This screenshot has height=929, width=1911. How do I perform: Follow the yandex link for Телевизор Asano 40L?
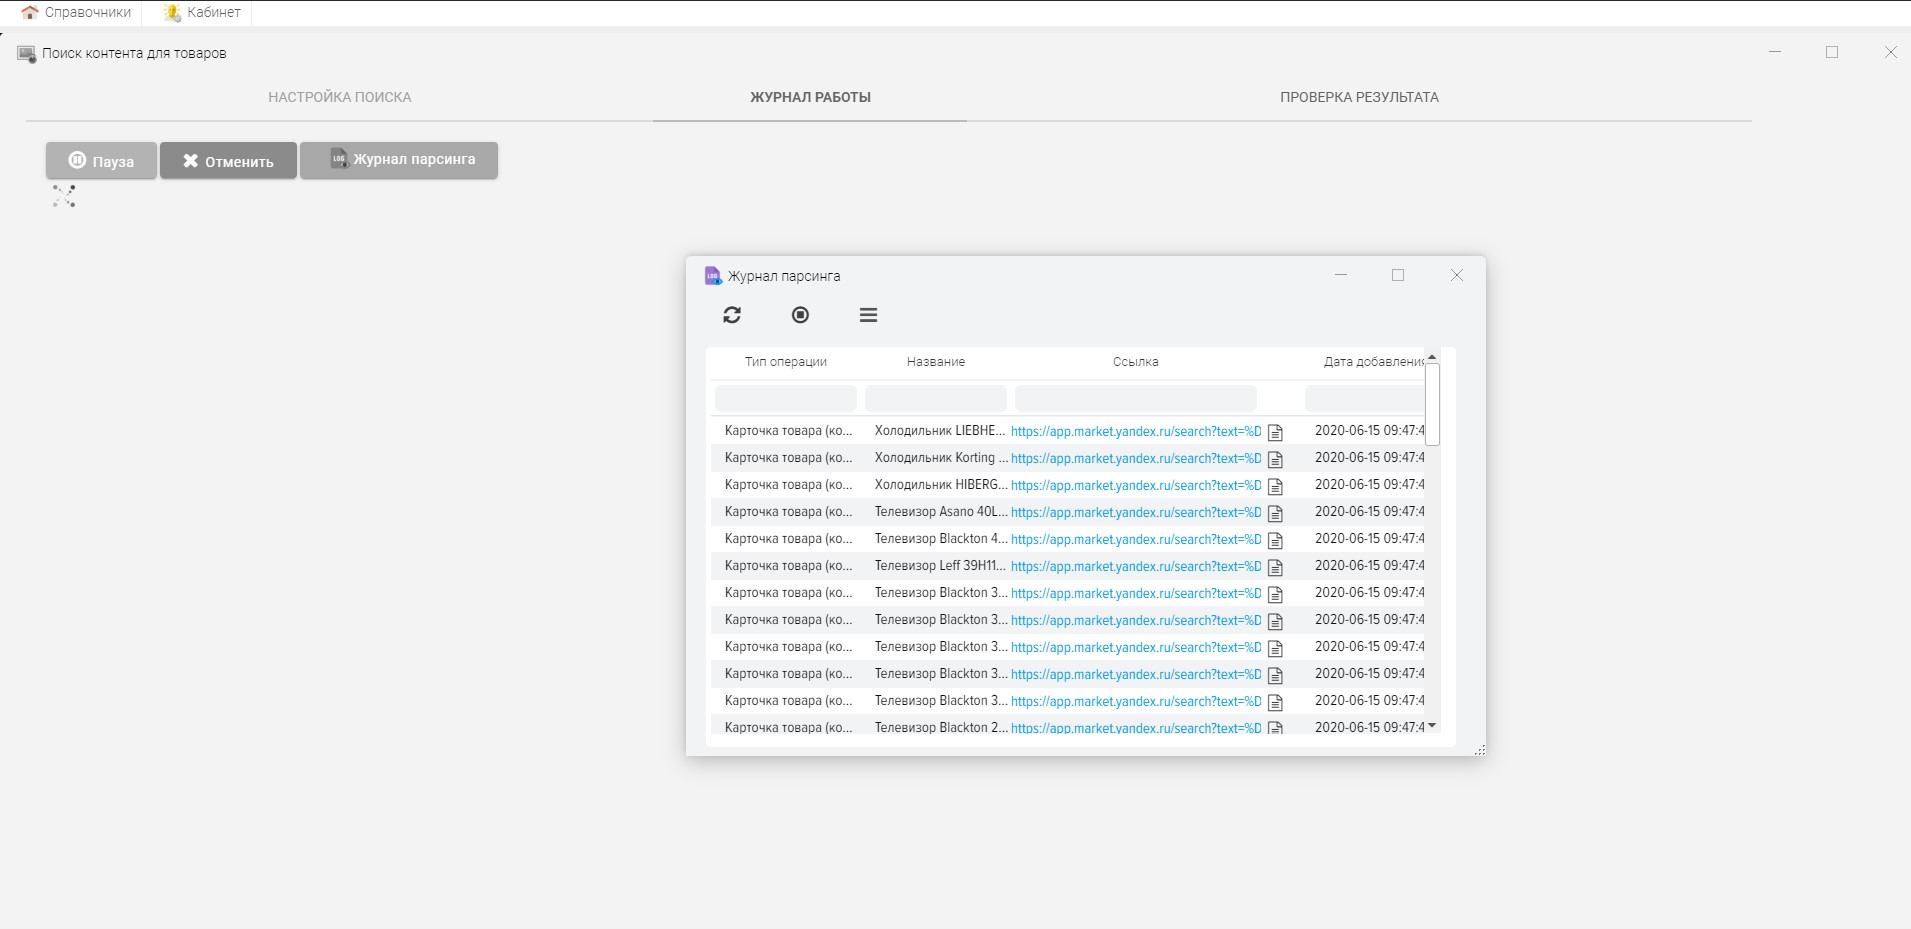click(1136, 513)
